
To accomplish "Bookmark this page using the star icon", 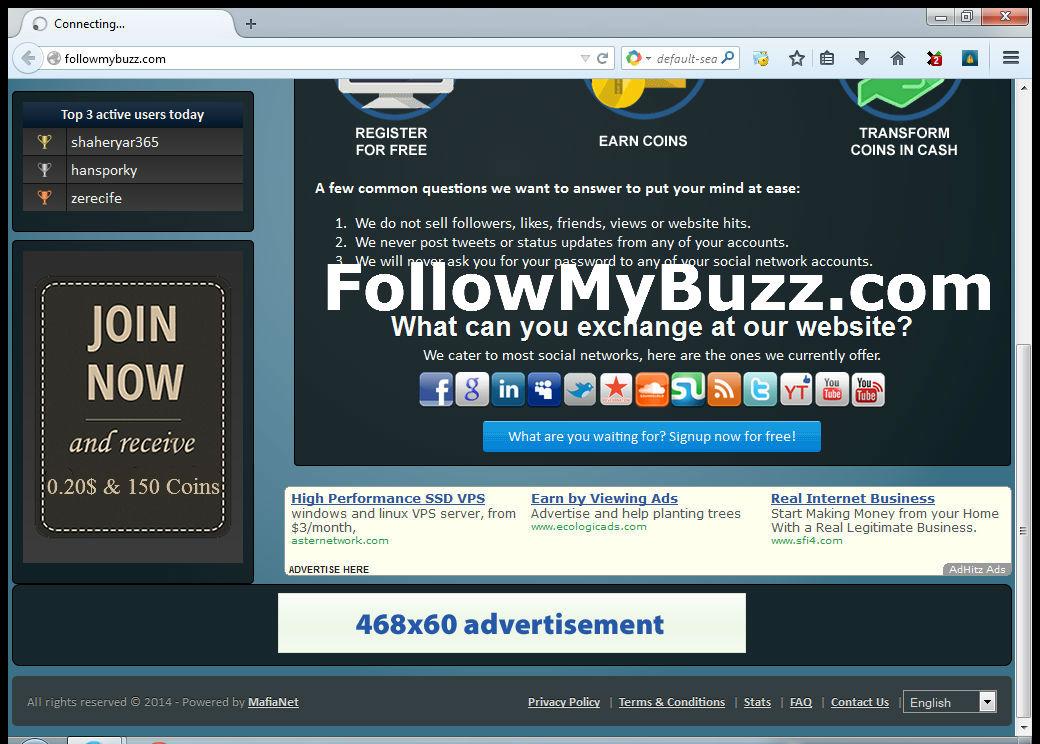I will (x=796, y=58).
